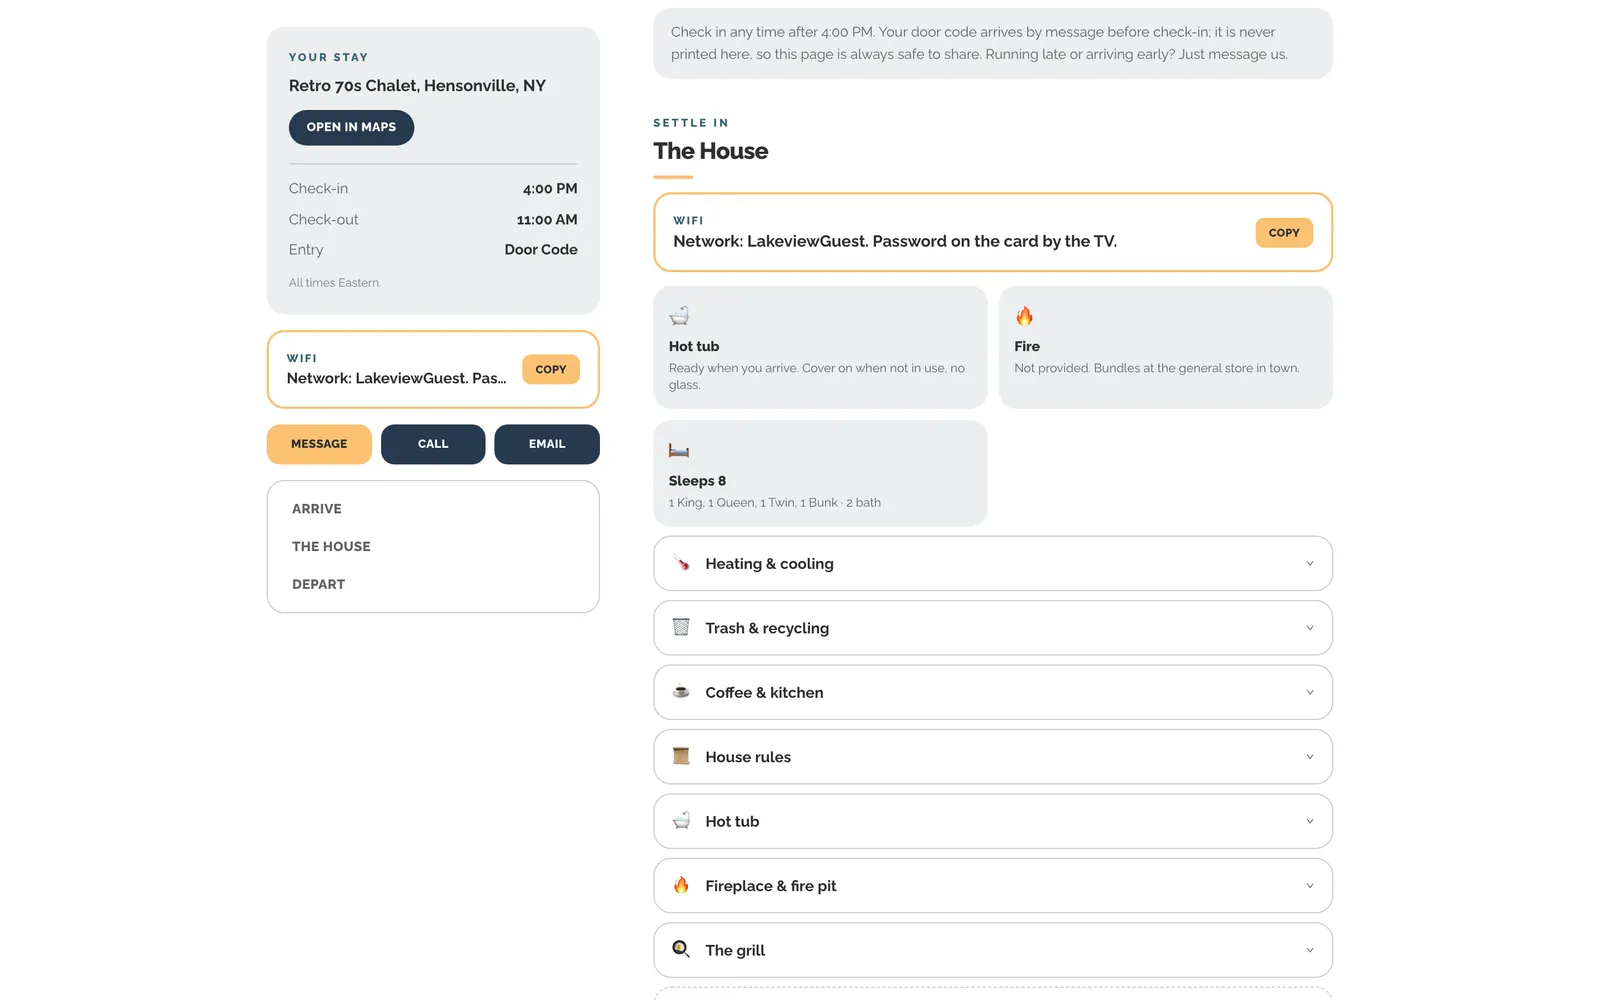Screen dimensions: 1600x1000
Task: Click the WiFi network text in main card
Action: point(895,241)
